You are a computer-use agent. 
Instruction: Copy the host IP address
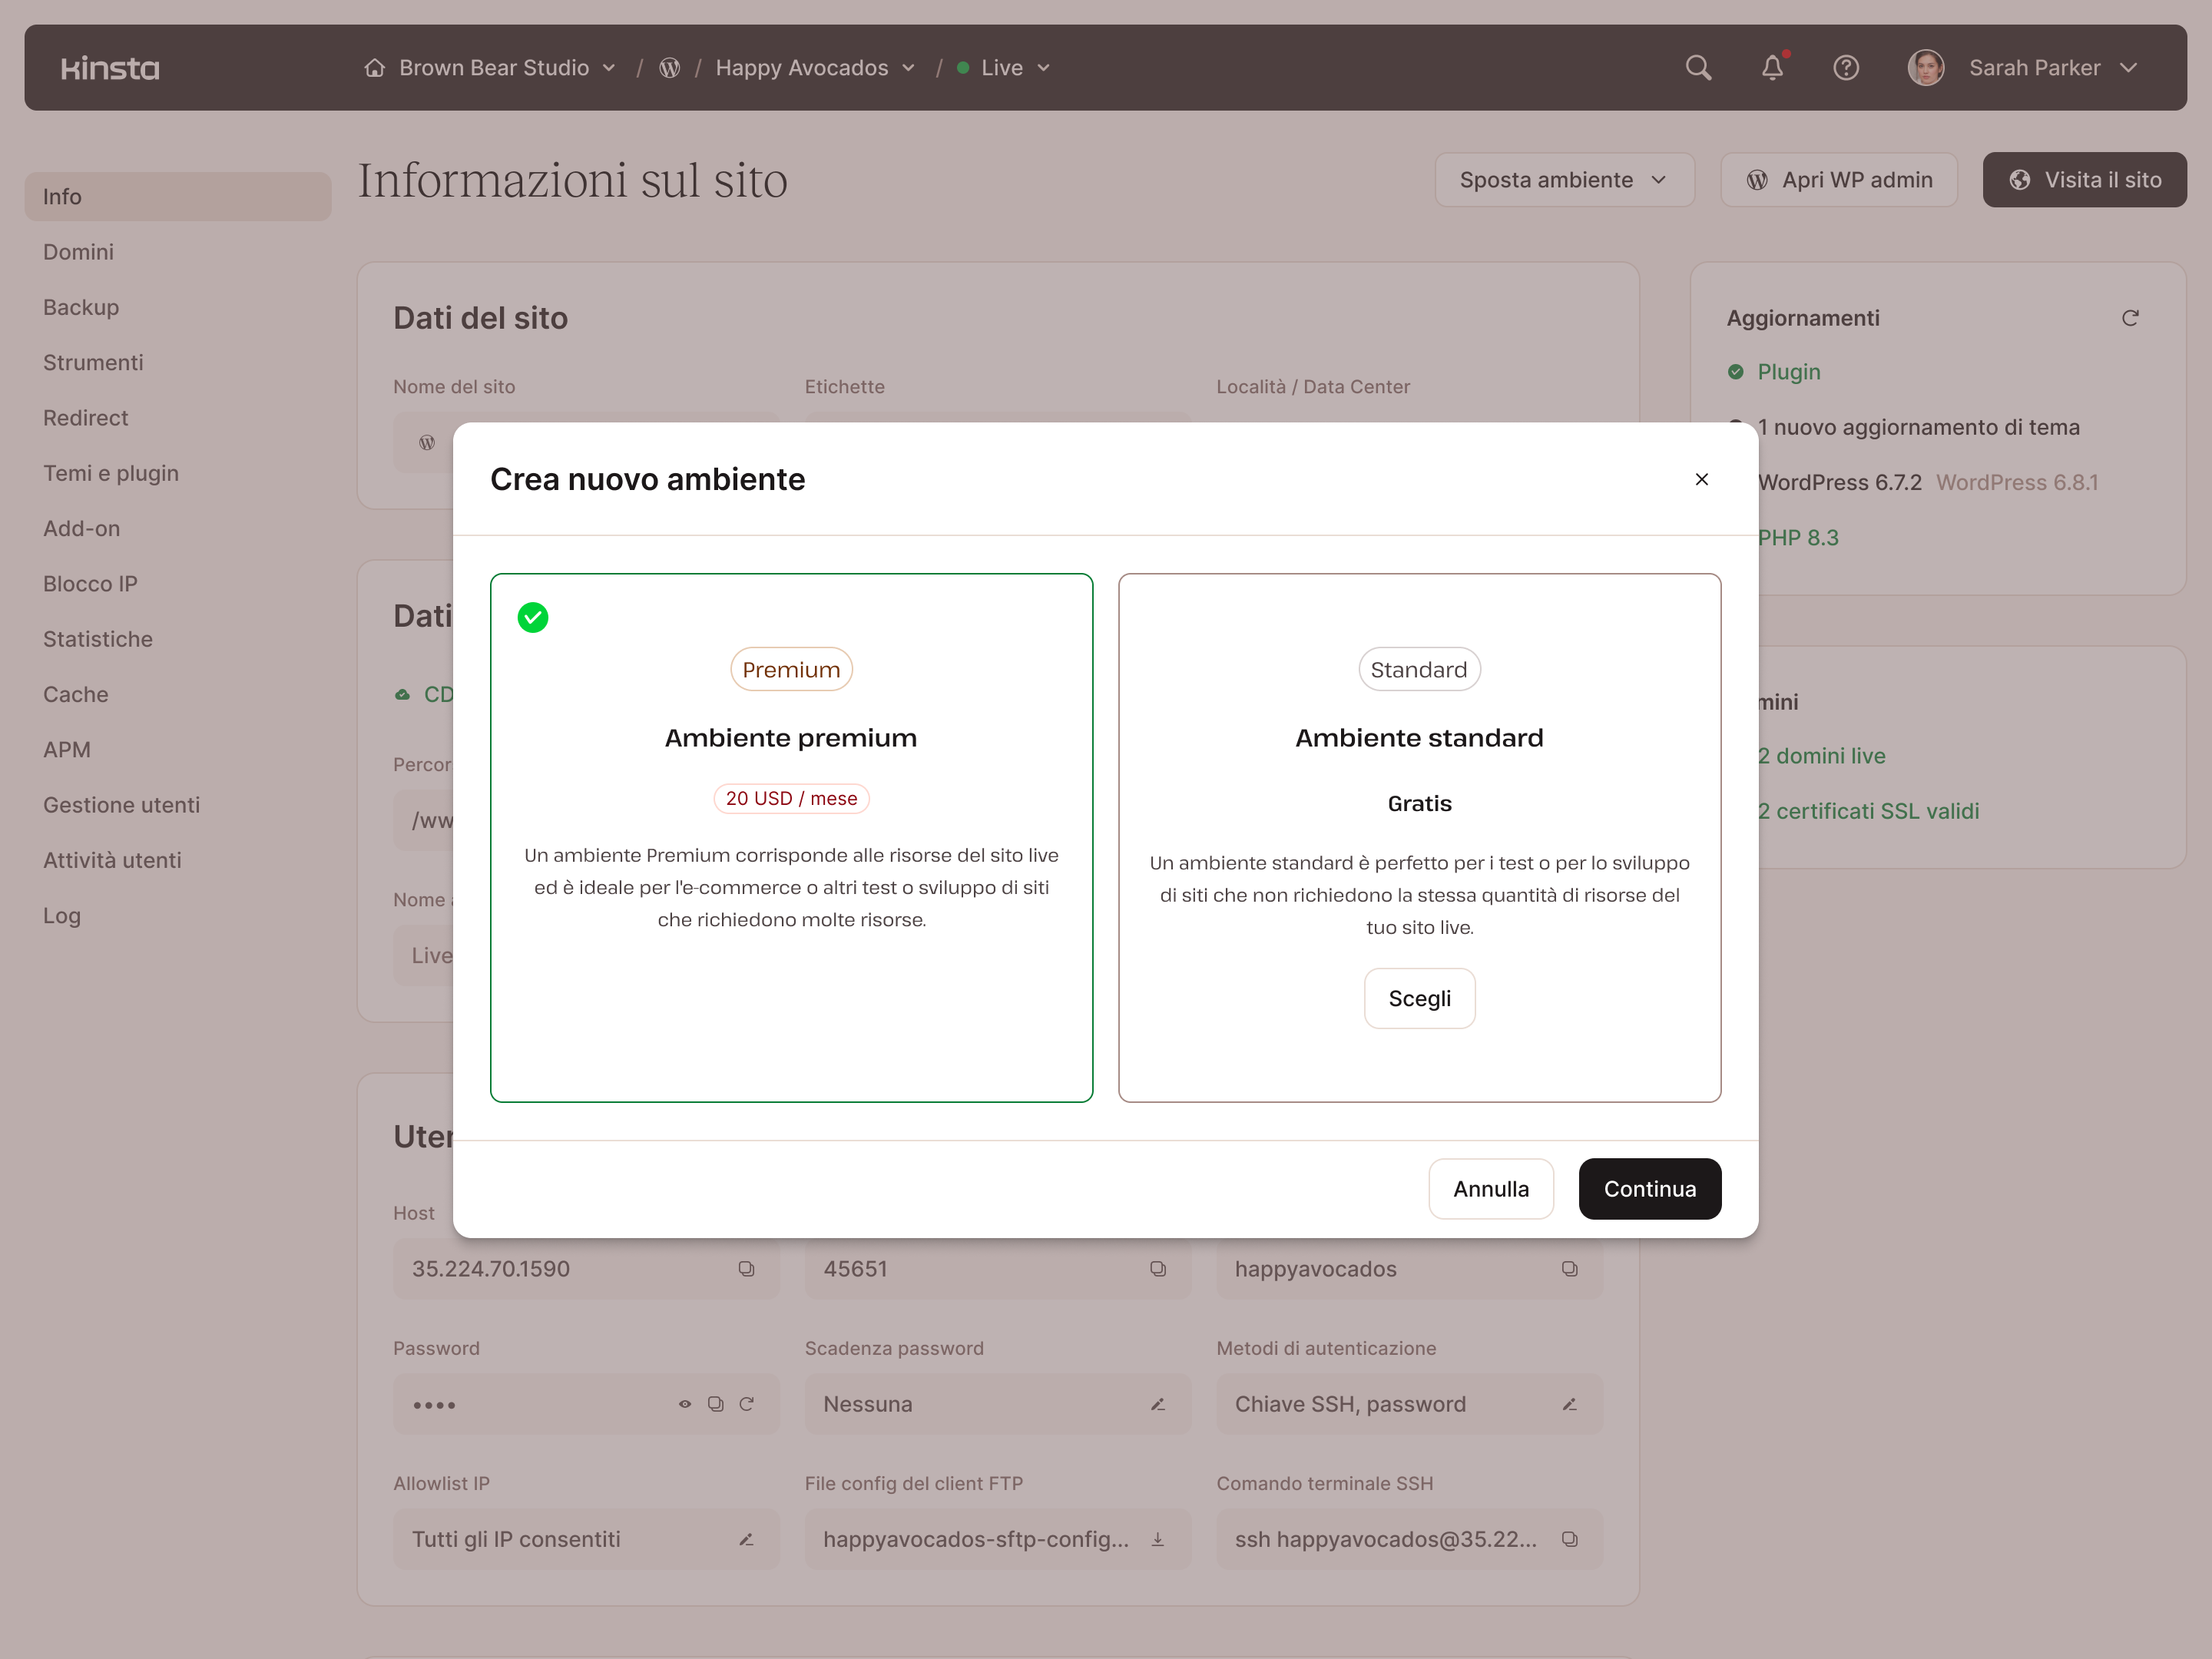747,1269
